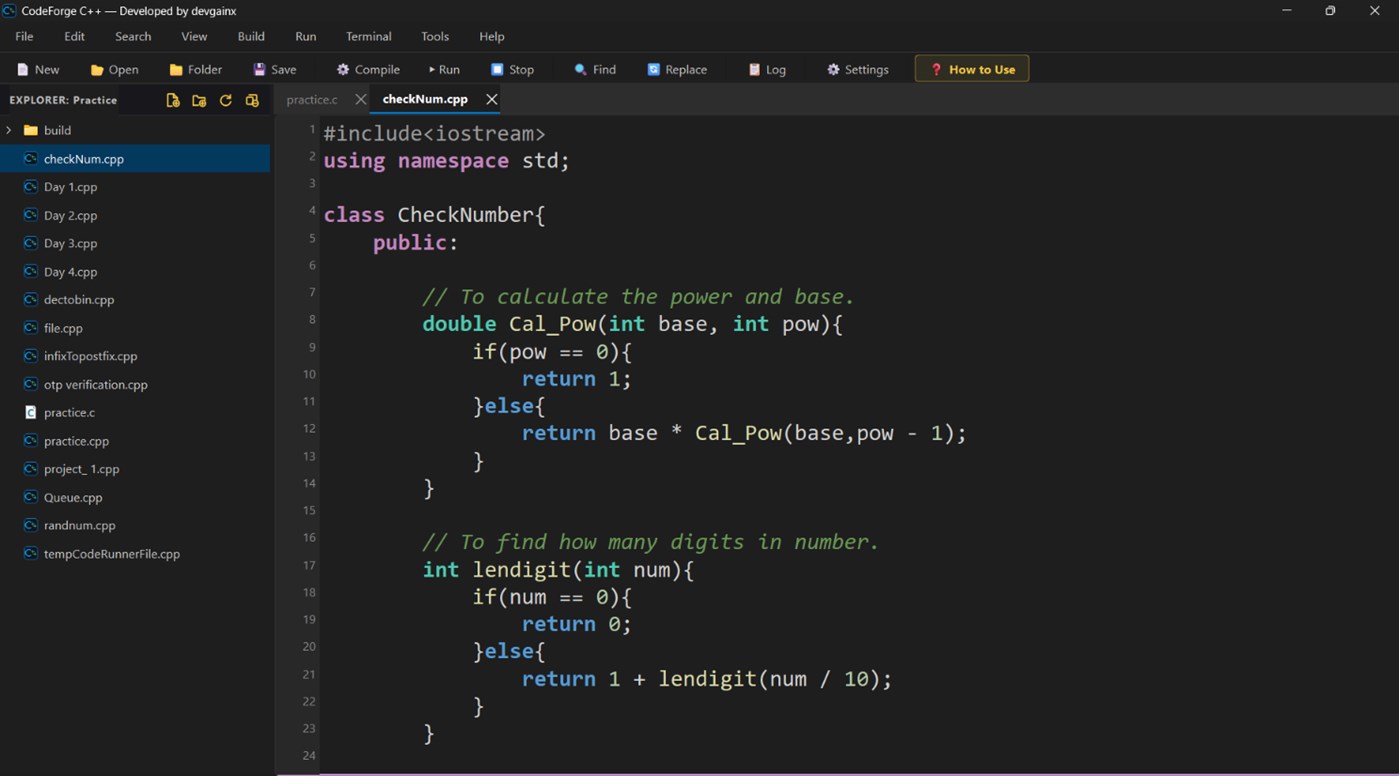Viewport: 1399px width, 776px height.
Task: Stop the running program
Action: click(512, 69)
